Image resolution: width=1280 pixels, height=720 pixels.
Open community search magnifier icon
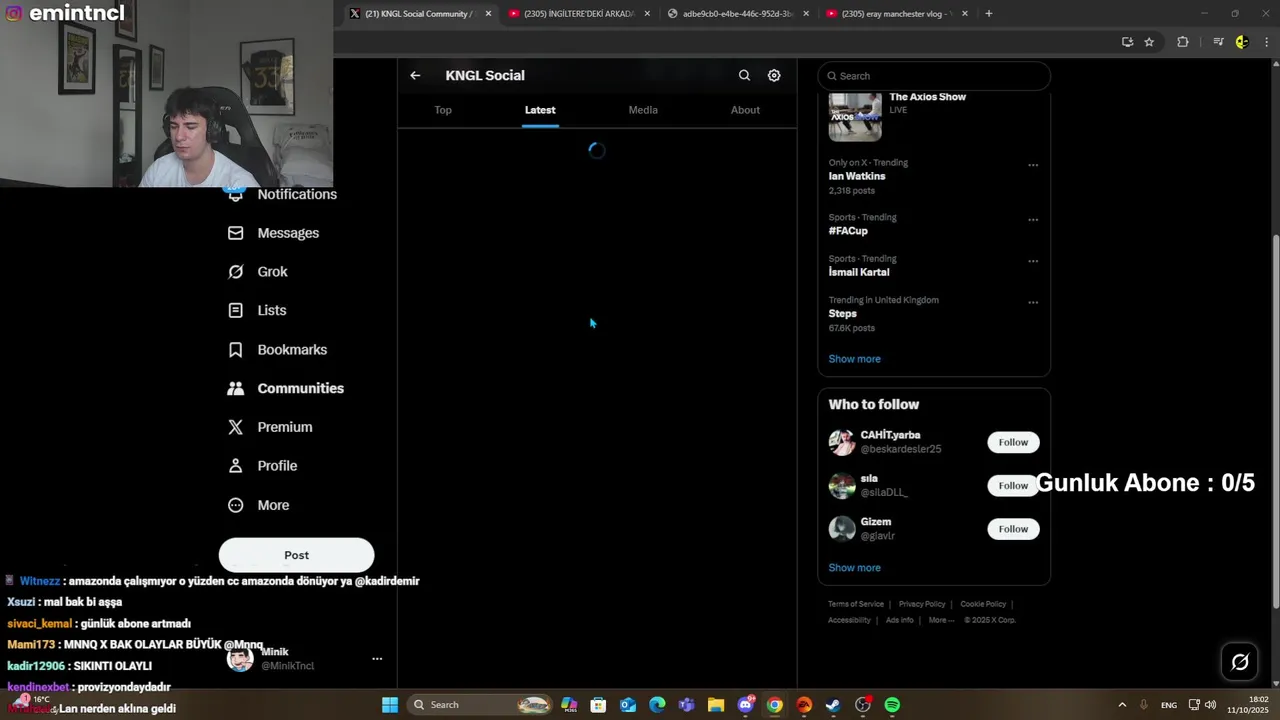pyautogui.click(x=744, y=75)
